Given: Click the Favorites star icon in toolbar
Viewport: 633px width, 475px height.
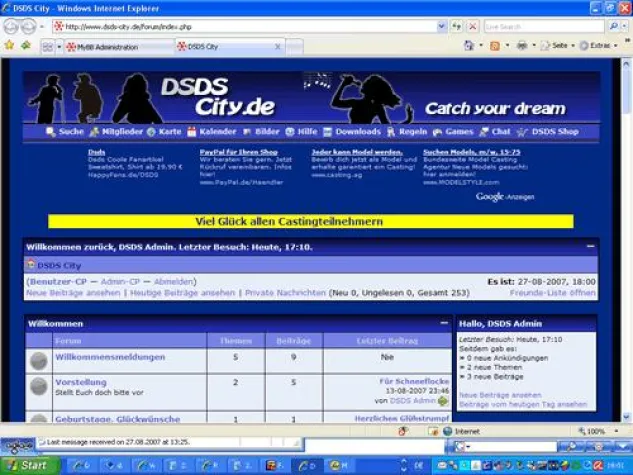Looking at the screenshot, I should tap(9, 46).
